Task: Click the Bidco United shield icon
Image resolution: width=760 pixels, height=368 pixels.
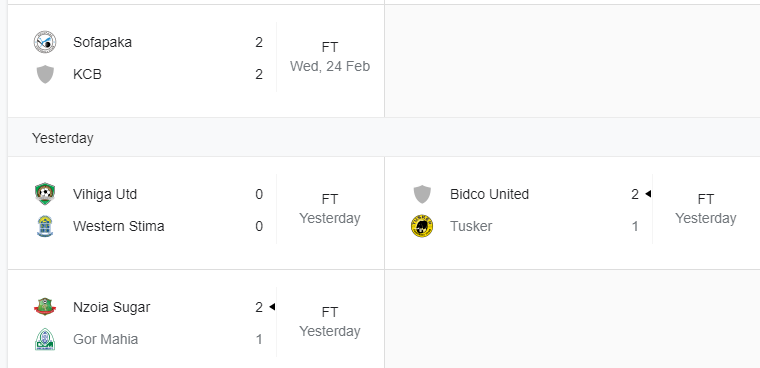Action: (422, 194)
